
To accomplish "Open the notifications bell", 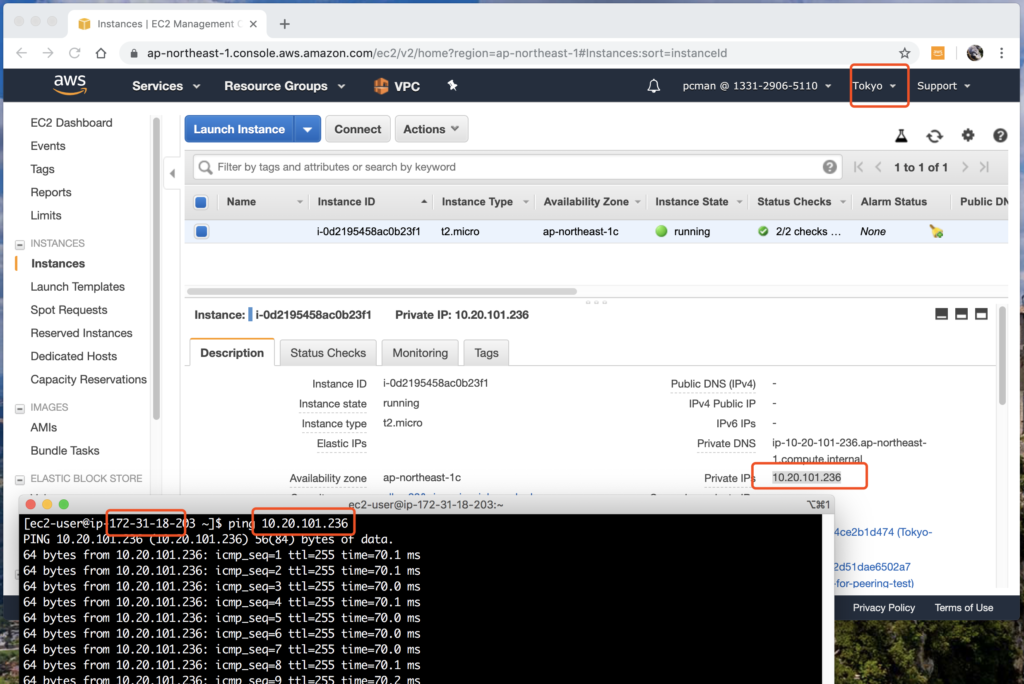I will coord(653,86).
